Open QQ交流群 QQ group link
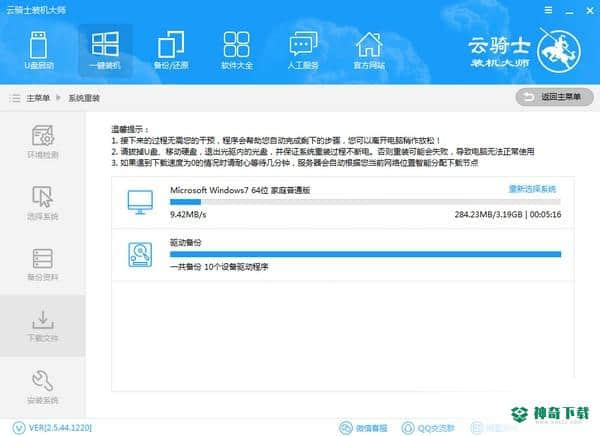Screen dimensions: 600x436 point(428,428)
